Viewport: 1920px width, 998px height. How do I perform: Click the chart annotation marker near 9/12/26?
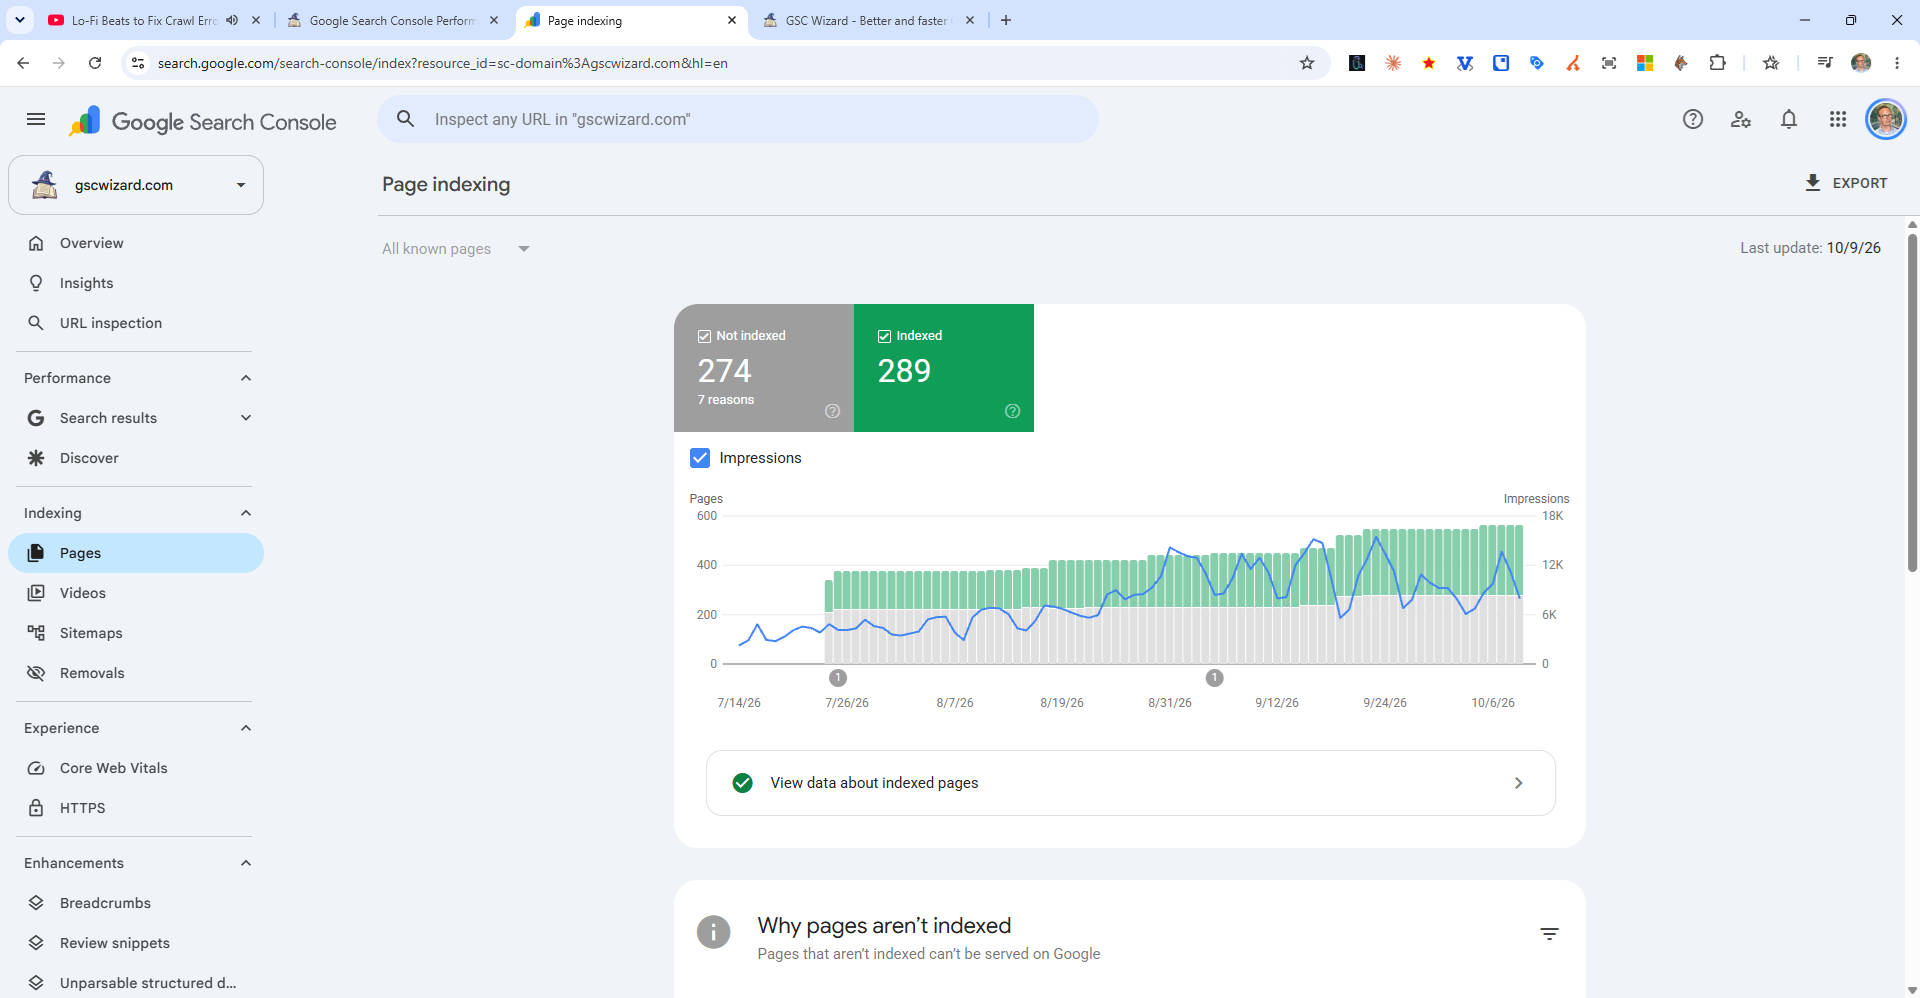1214,678
